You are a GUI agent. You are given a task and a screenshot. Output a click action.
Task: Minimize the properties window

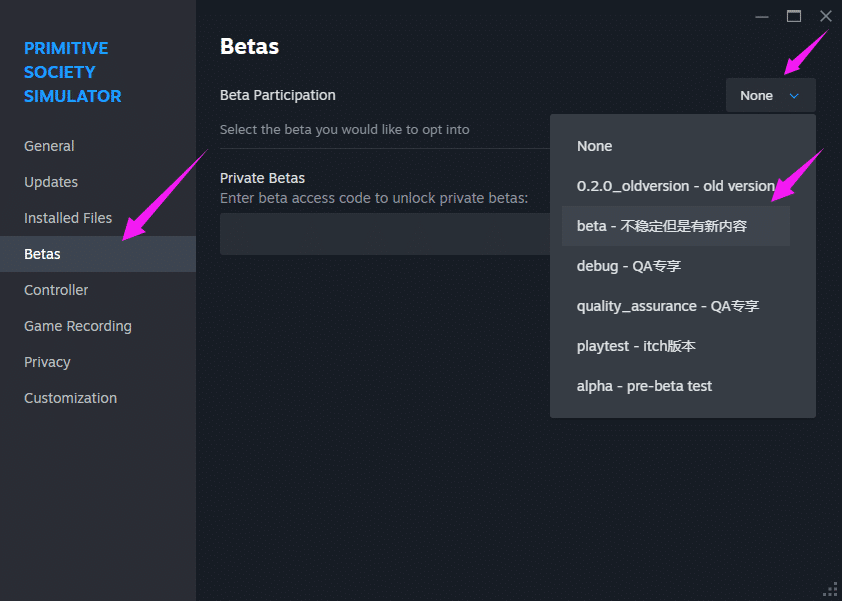[x=761, y=17]
